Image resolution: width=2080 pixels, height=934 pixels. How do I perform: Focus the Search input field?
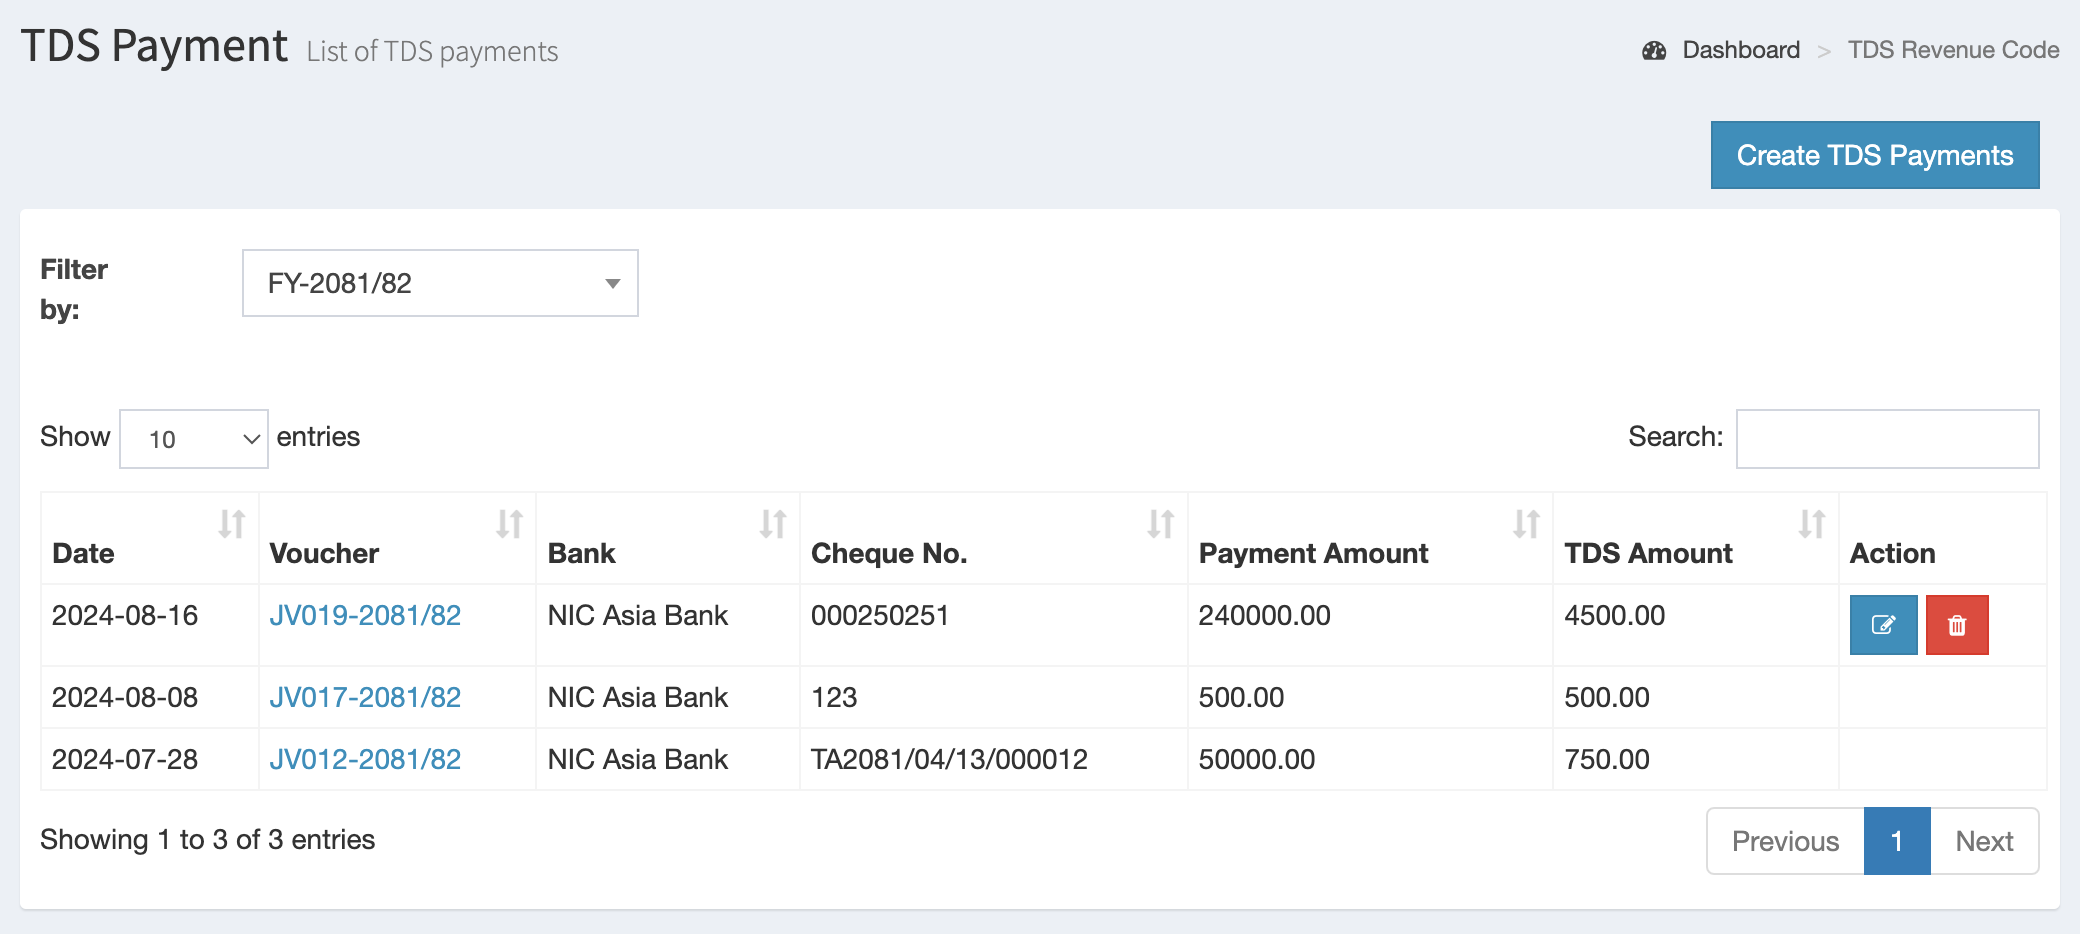(x=1887, y=438)
